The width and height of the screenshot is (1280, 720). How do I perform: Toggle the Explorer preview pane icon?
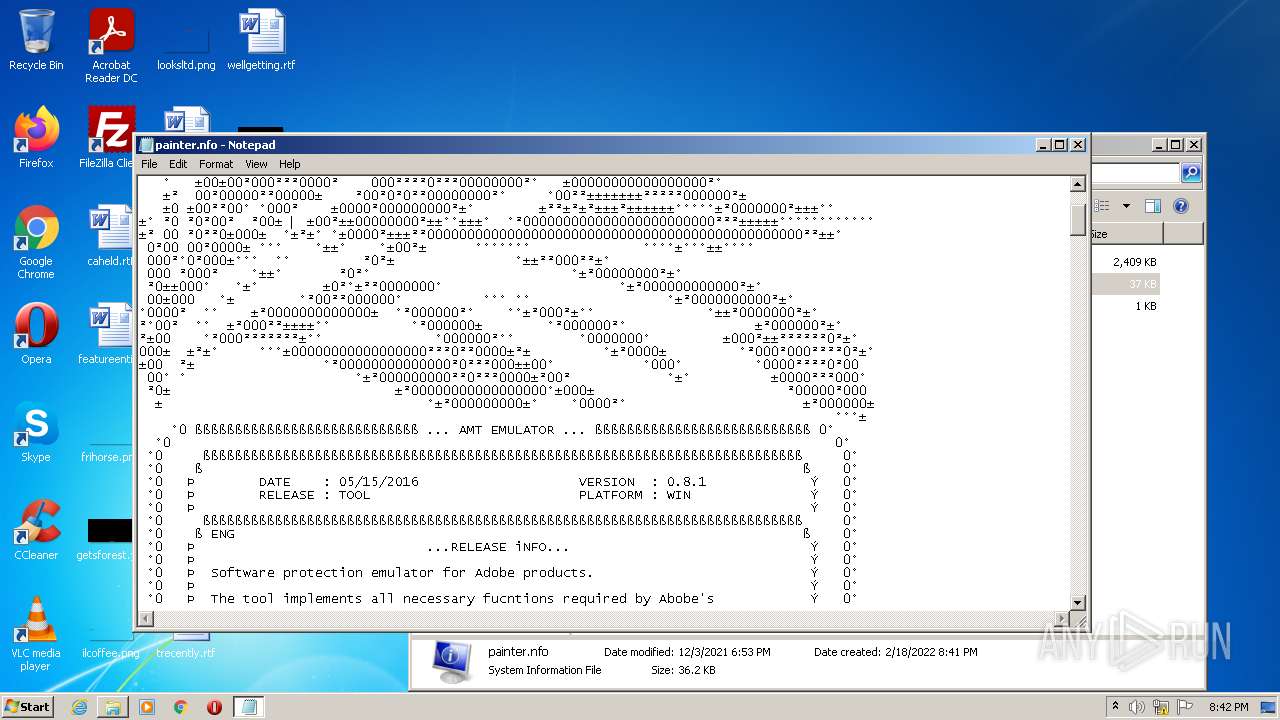pyautogui.click(x=1152, y=206)
